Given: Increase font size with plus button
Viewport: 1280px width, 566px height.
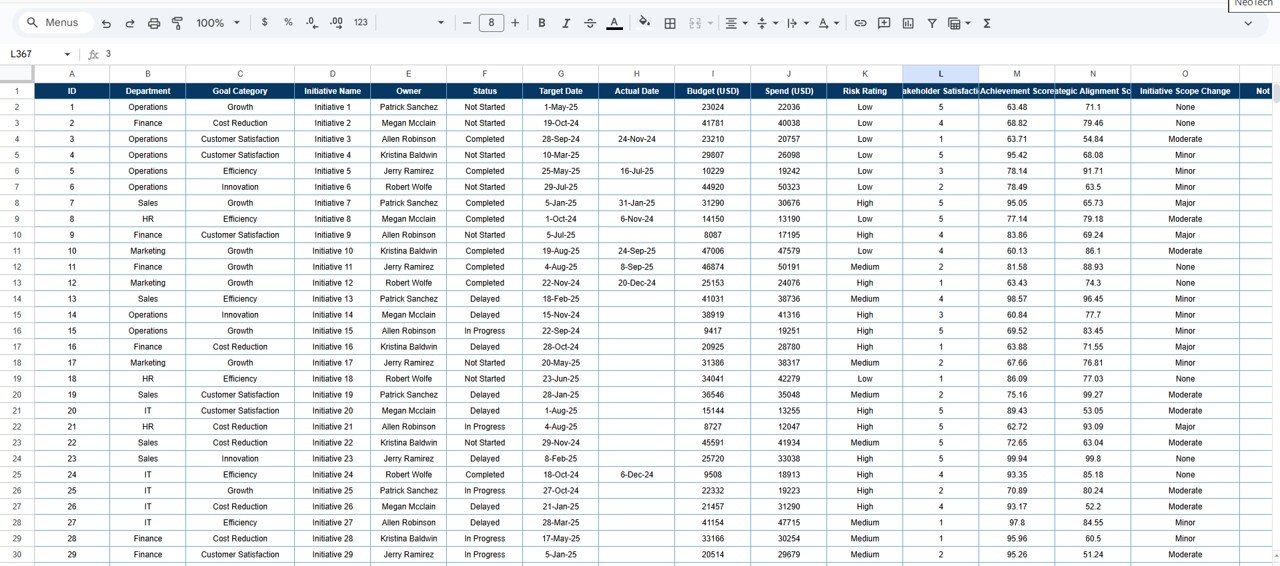Looking at the screenshot, I should [515, 23].
